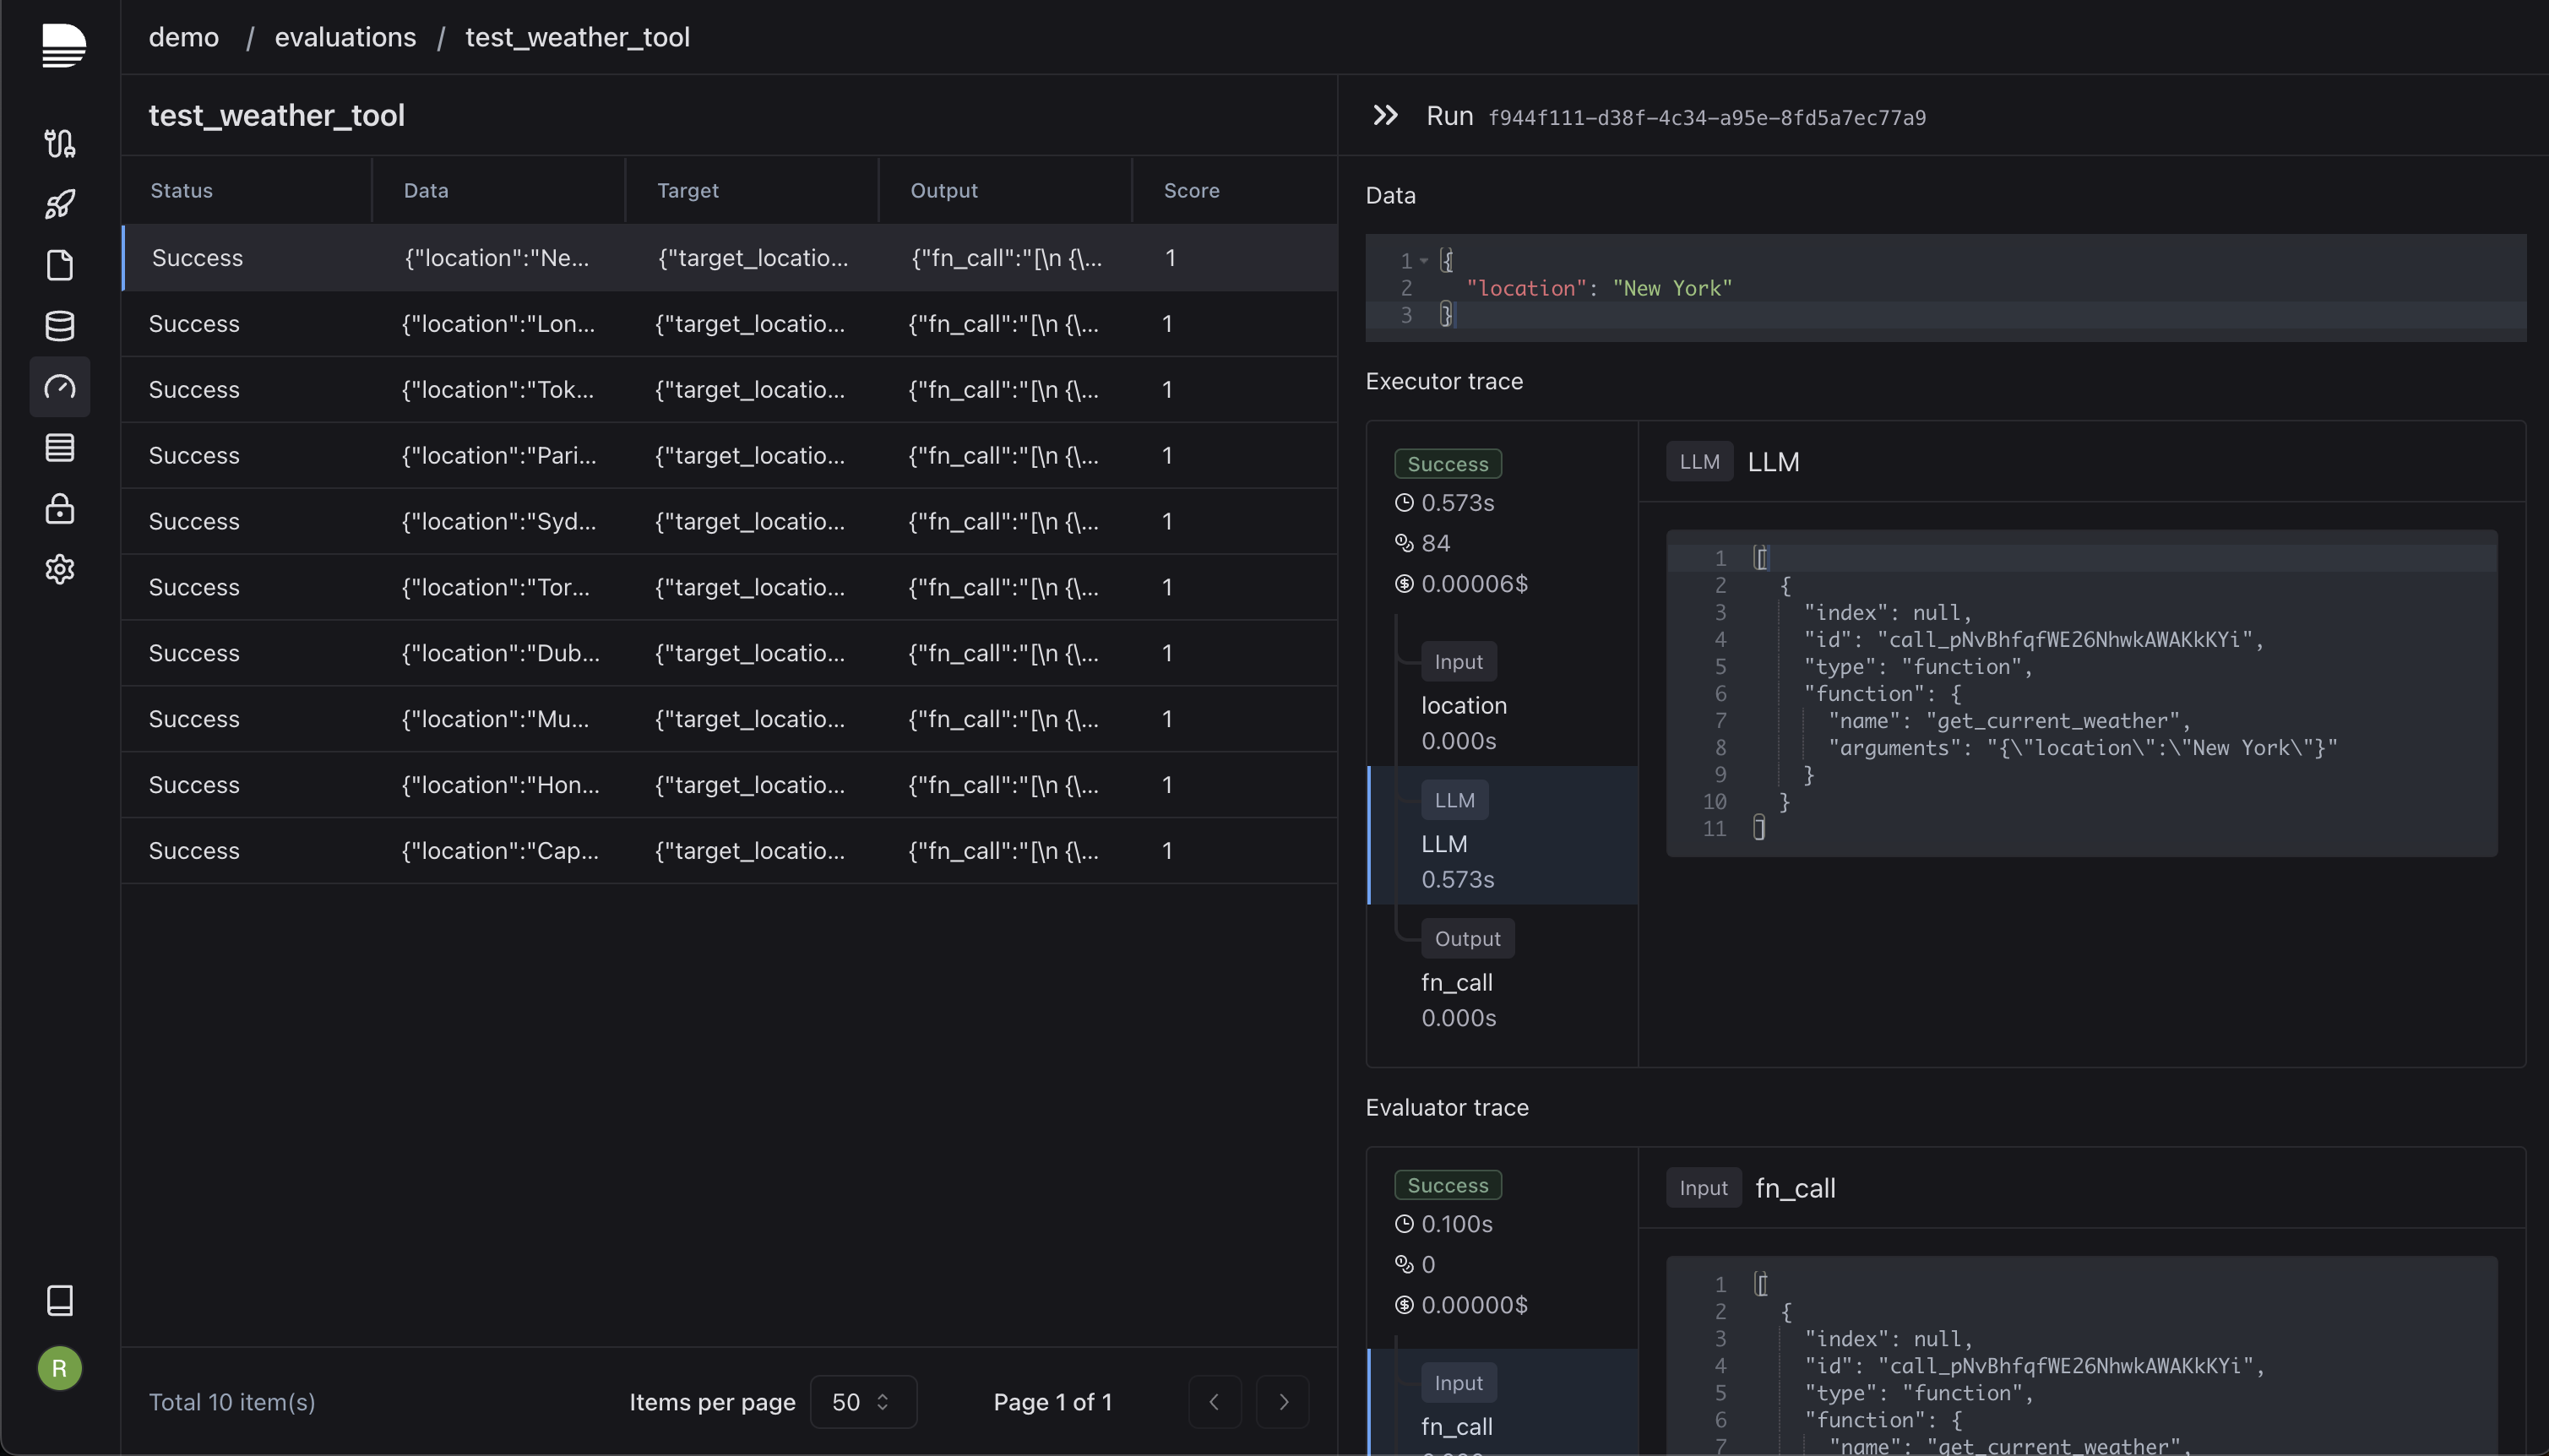Image resolution: width=2549 pixels, height=1456 pixels.
Task: Collapse the Run panel with double chevron
Action: point(1385,116)
